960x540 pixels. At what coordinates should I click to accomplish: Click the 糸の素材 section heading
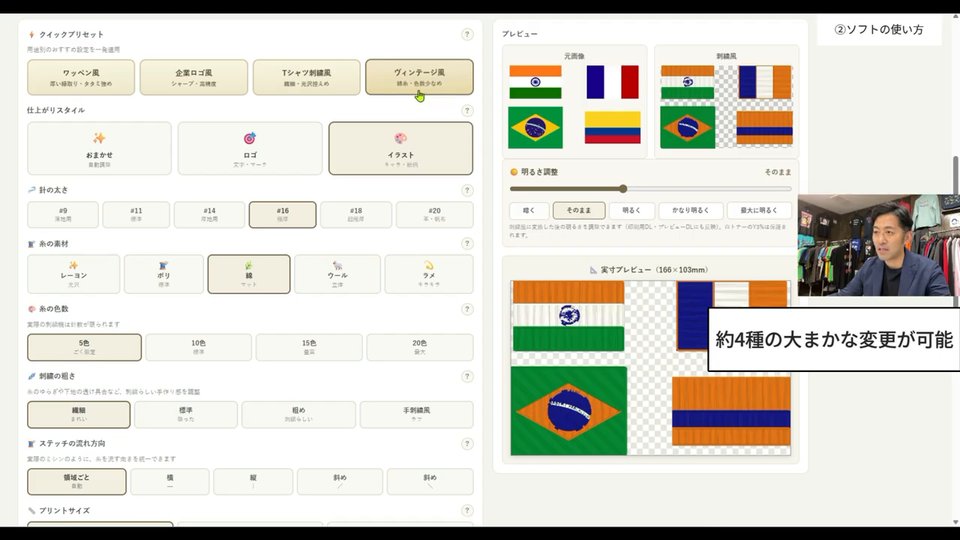(53, 244)
